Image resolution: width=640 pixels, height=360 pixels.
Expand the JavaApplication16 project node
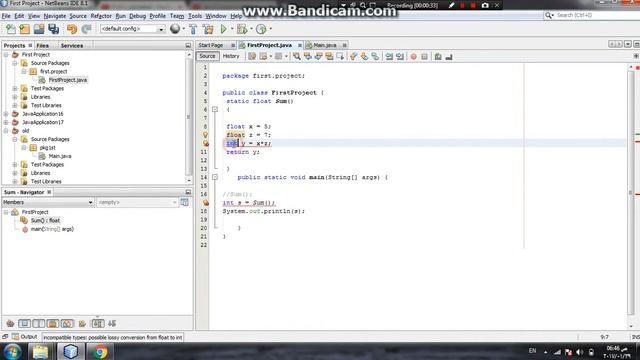pos(6,114)
